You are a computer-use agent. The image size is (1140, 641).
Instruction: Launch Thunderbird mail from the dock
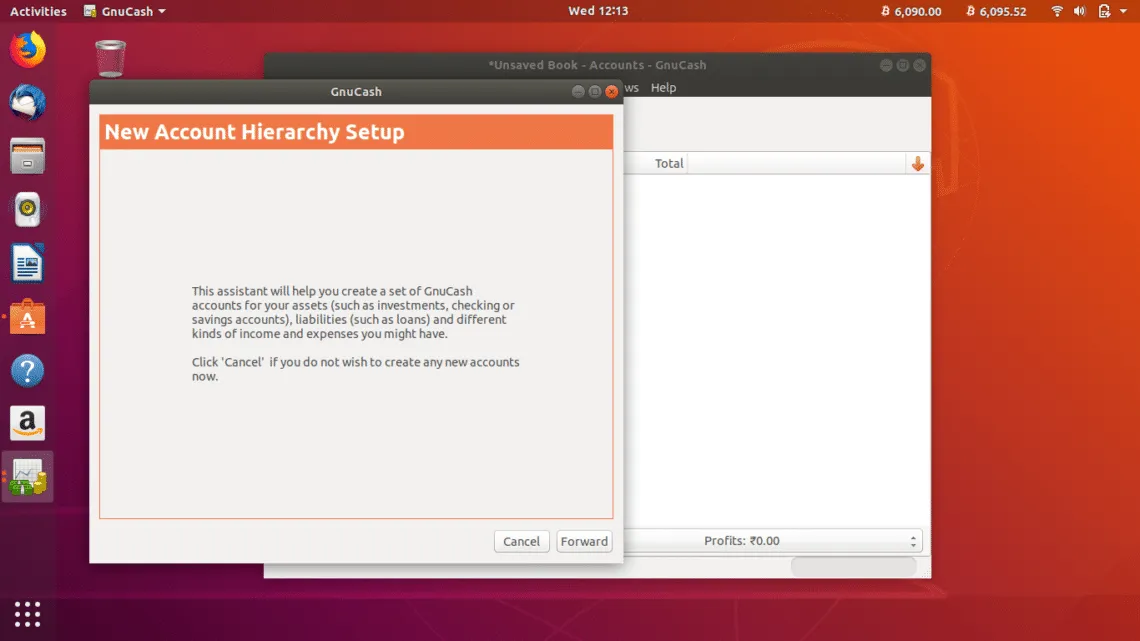(28, 103)
